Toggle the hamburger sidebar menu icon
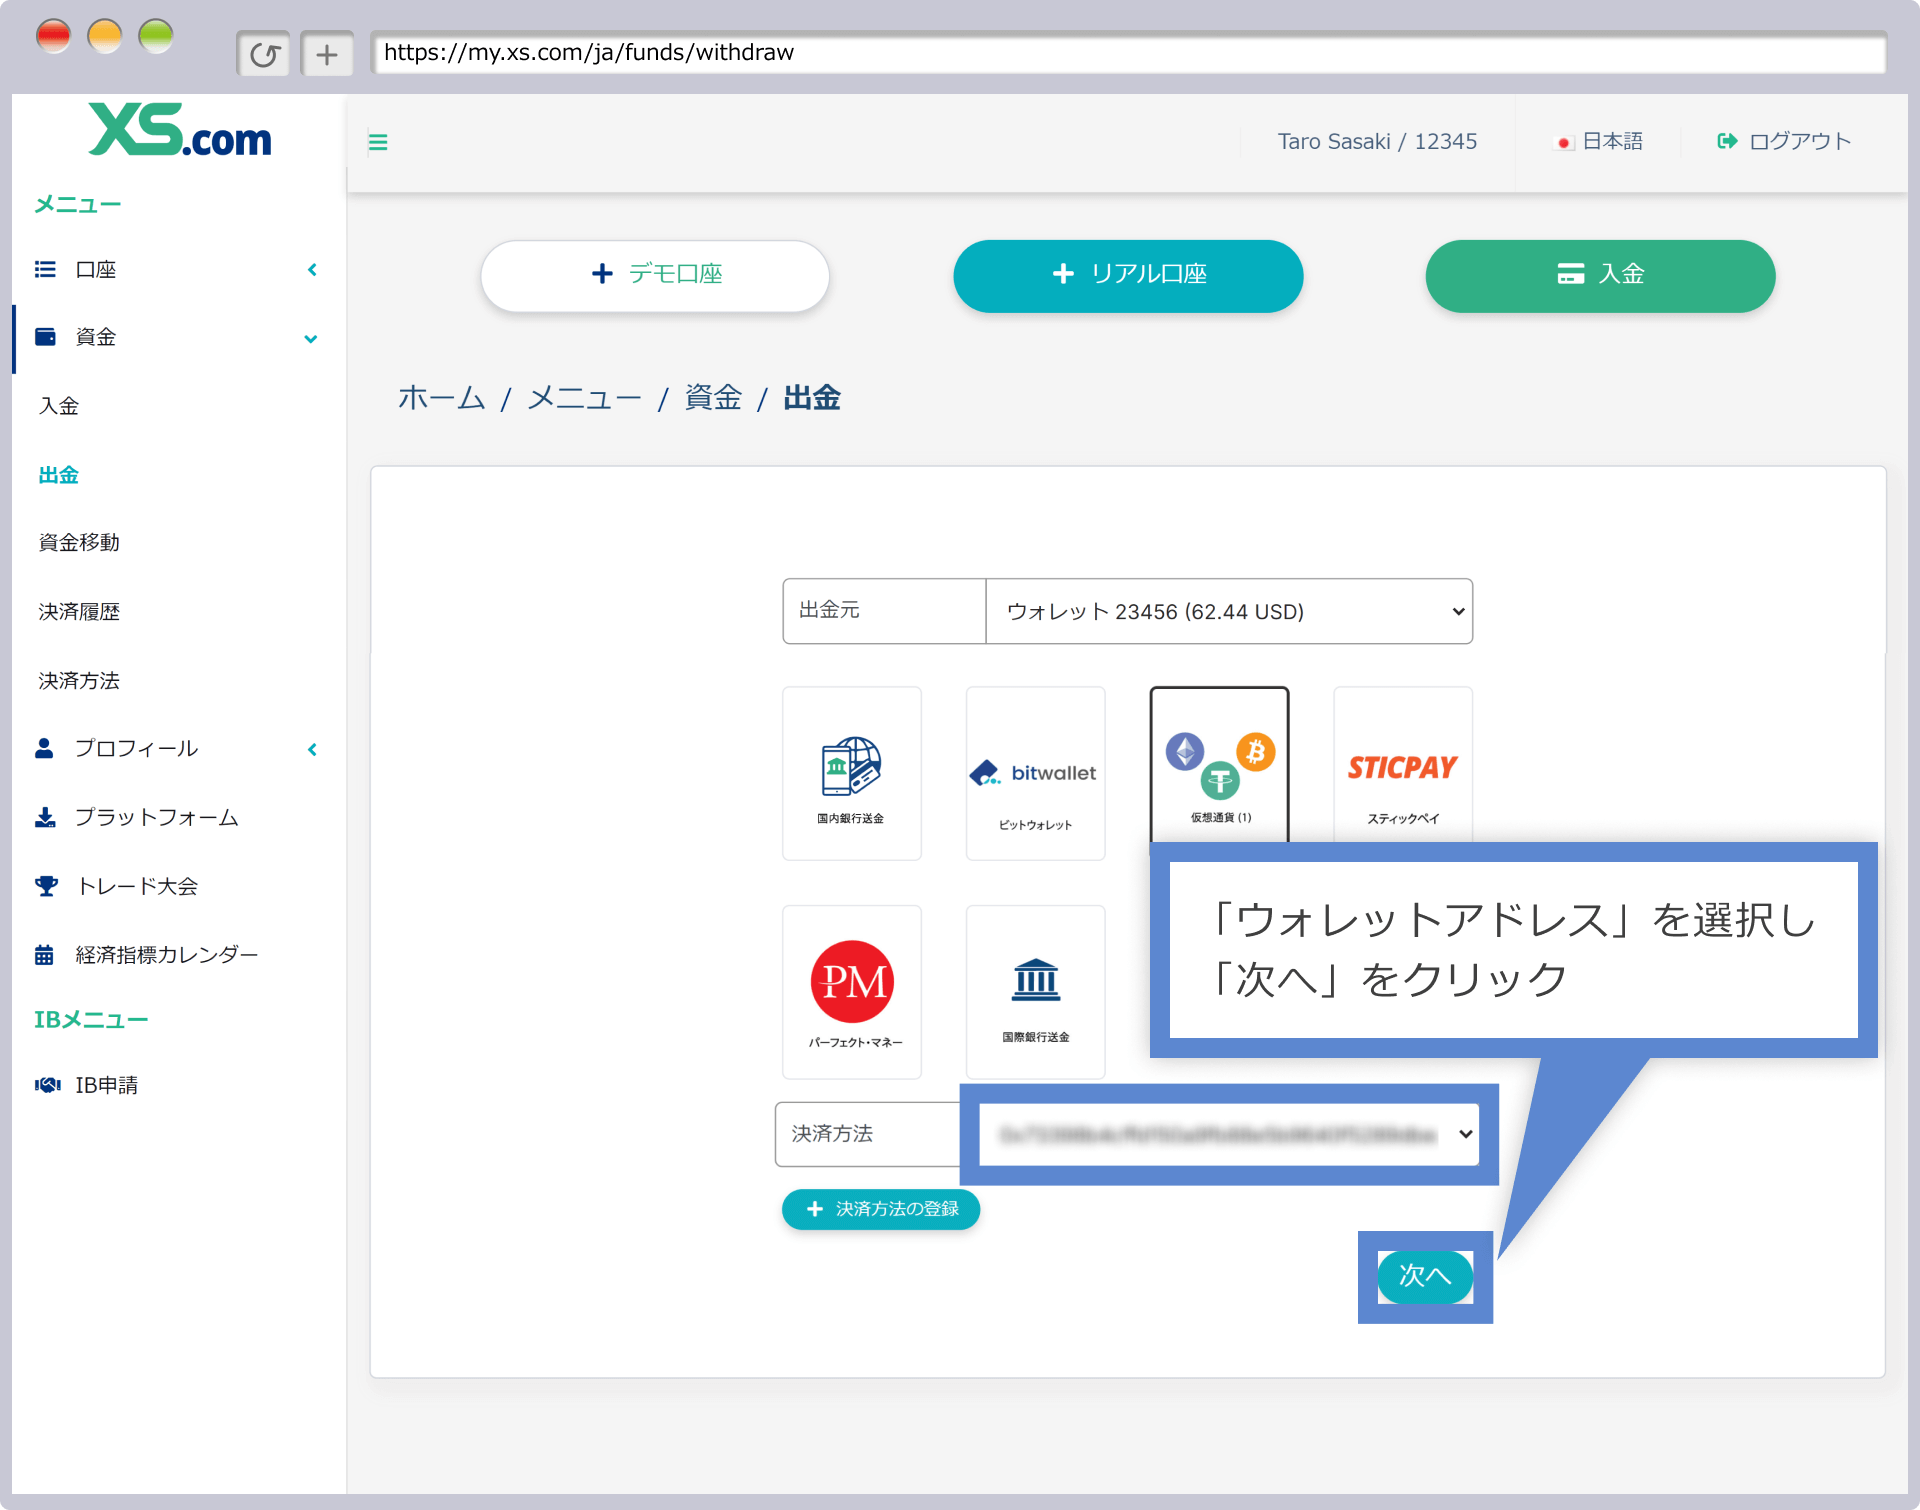 tap(378, 142)
